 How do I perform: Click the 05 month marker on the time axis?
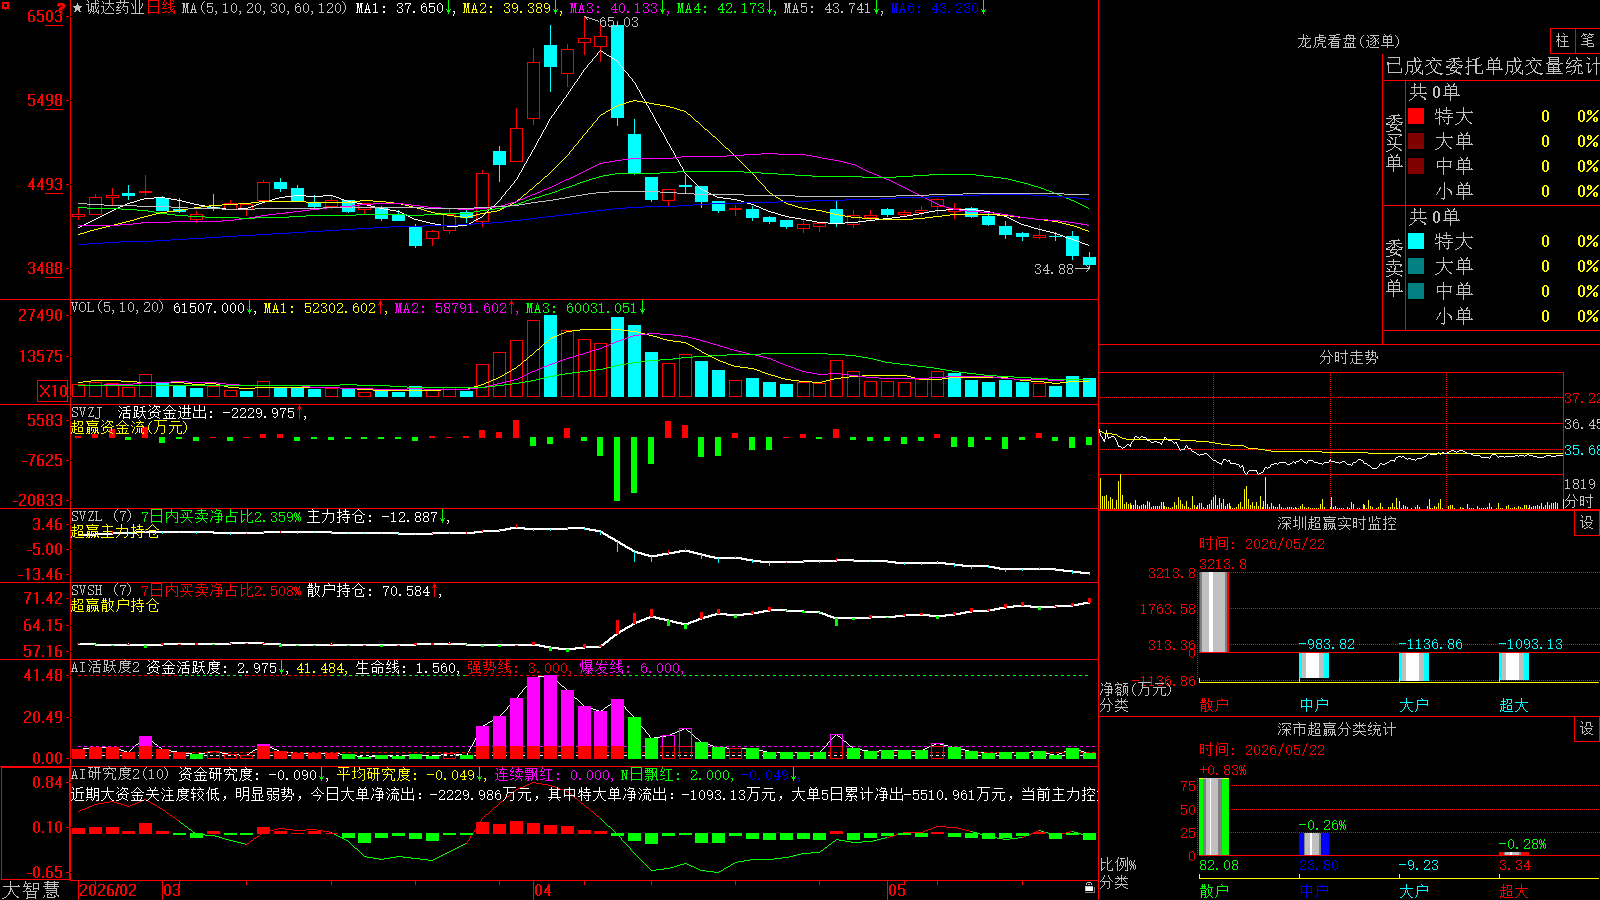[897, 890]
